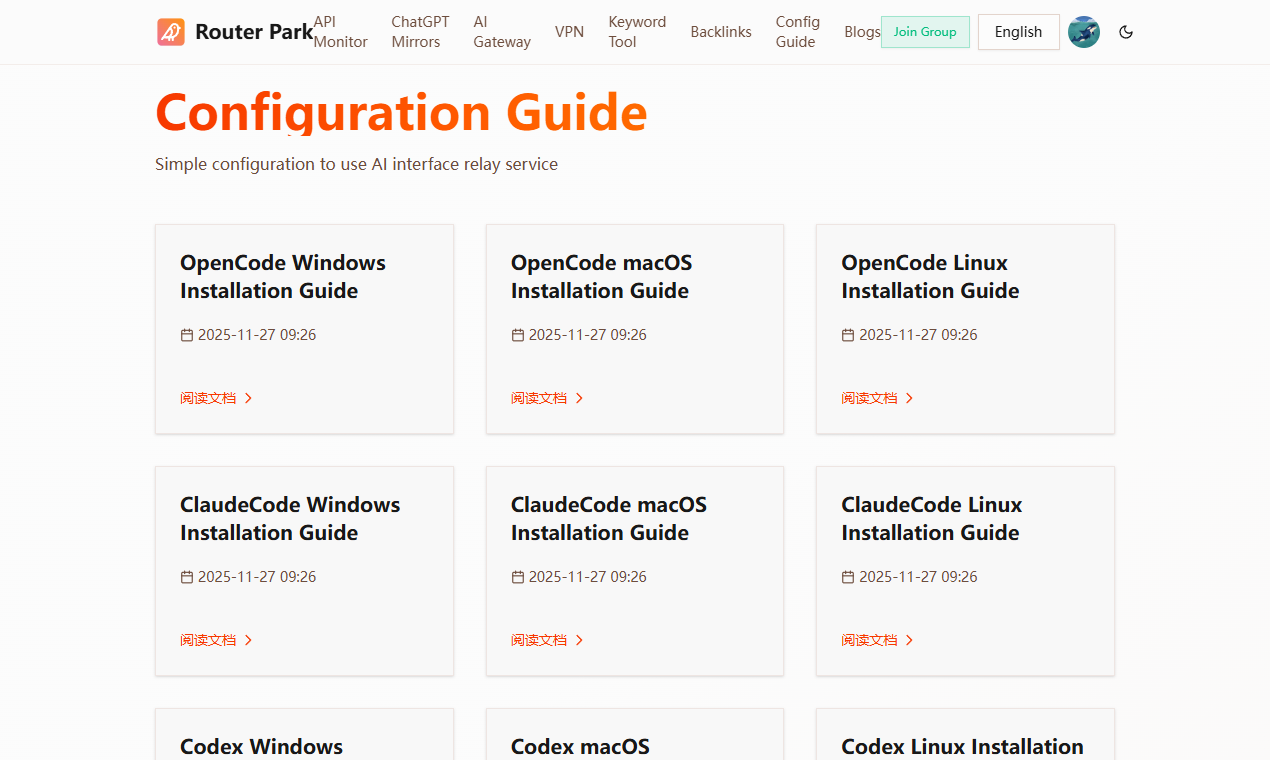Open Backlinks from the navigation bar
Screen dimensions: 1270x760
click(x=721, y=32)
